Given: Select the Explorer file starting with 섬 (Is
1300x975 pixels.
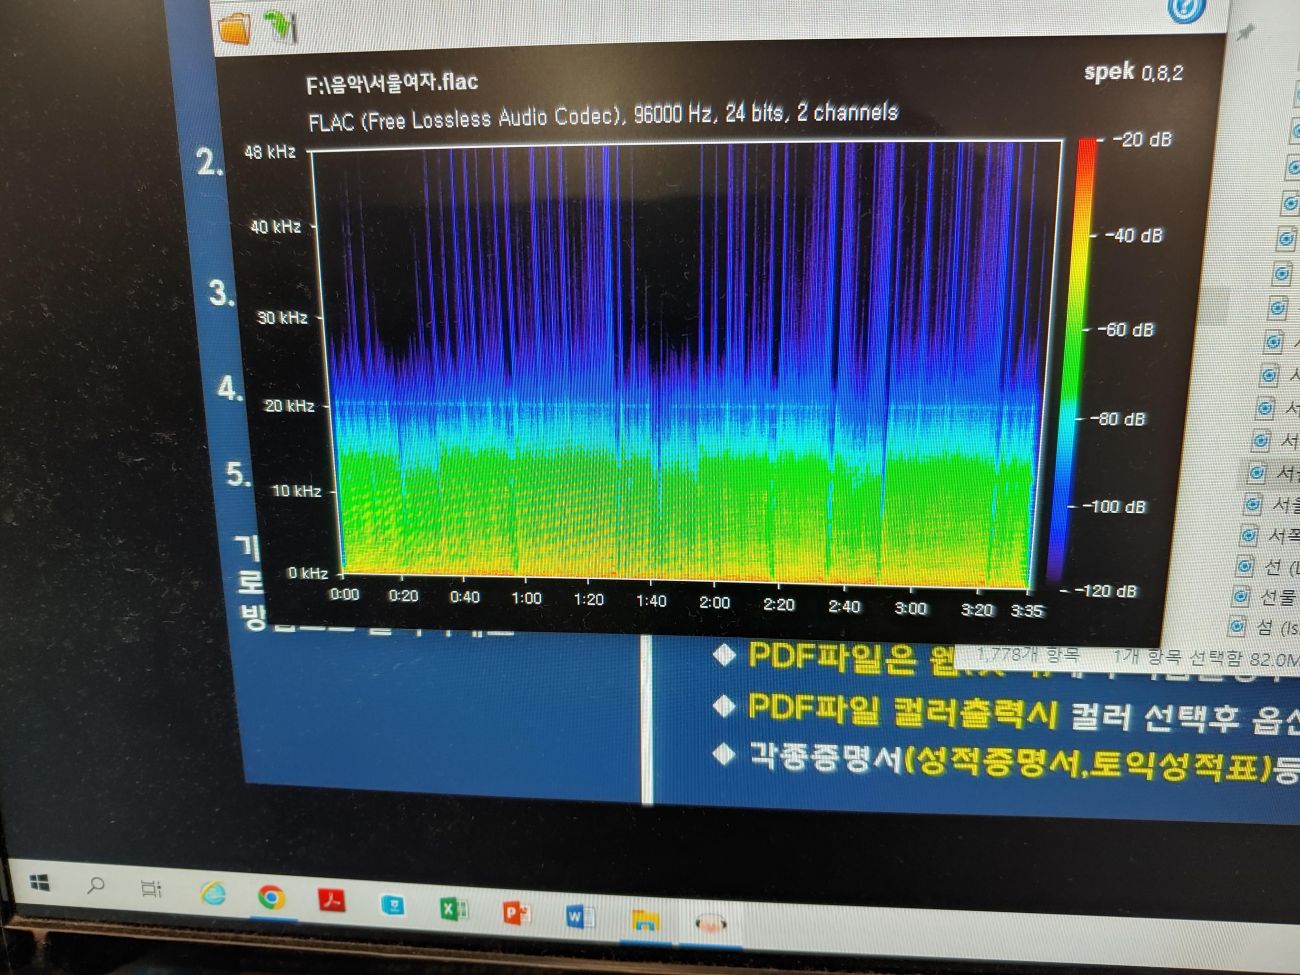Looking at the screenshot, I should click(x=1265, y=627).
